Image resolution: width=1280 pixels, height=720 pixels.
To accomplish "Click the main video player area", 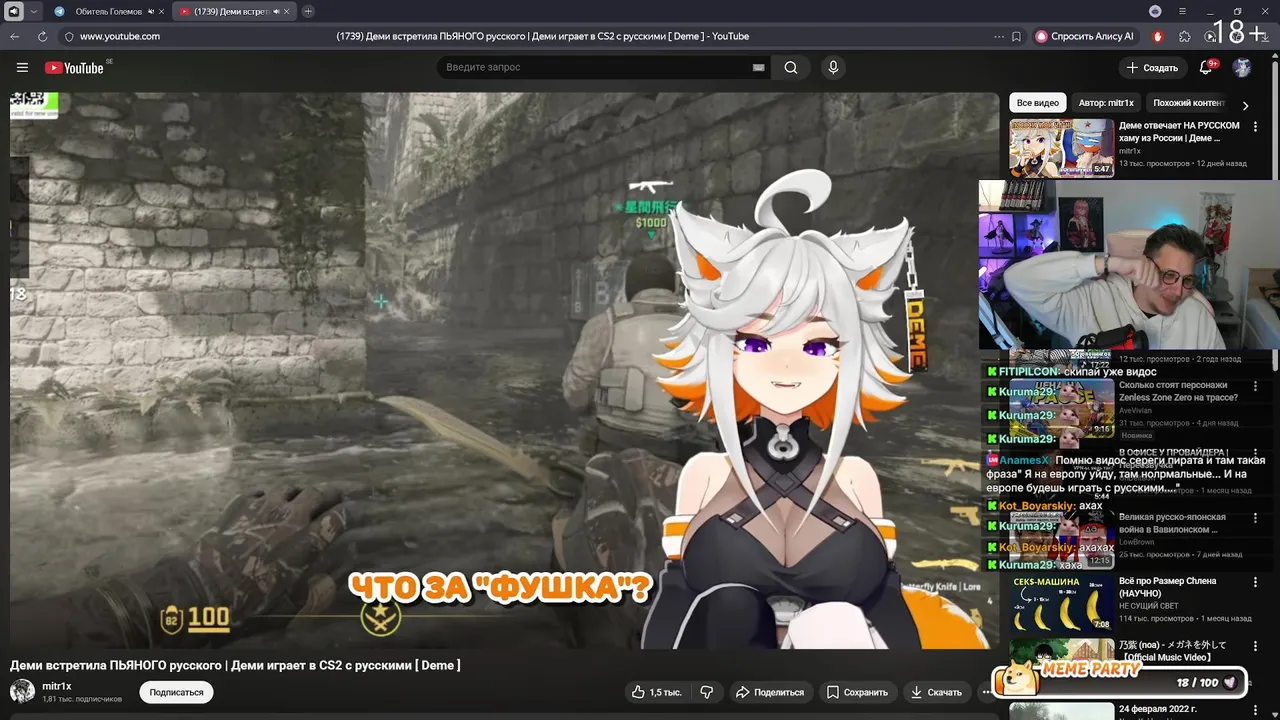I will pyautogui.click(x=504, y=370).
